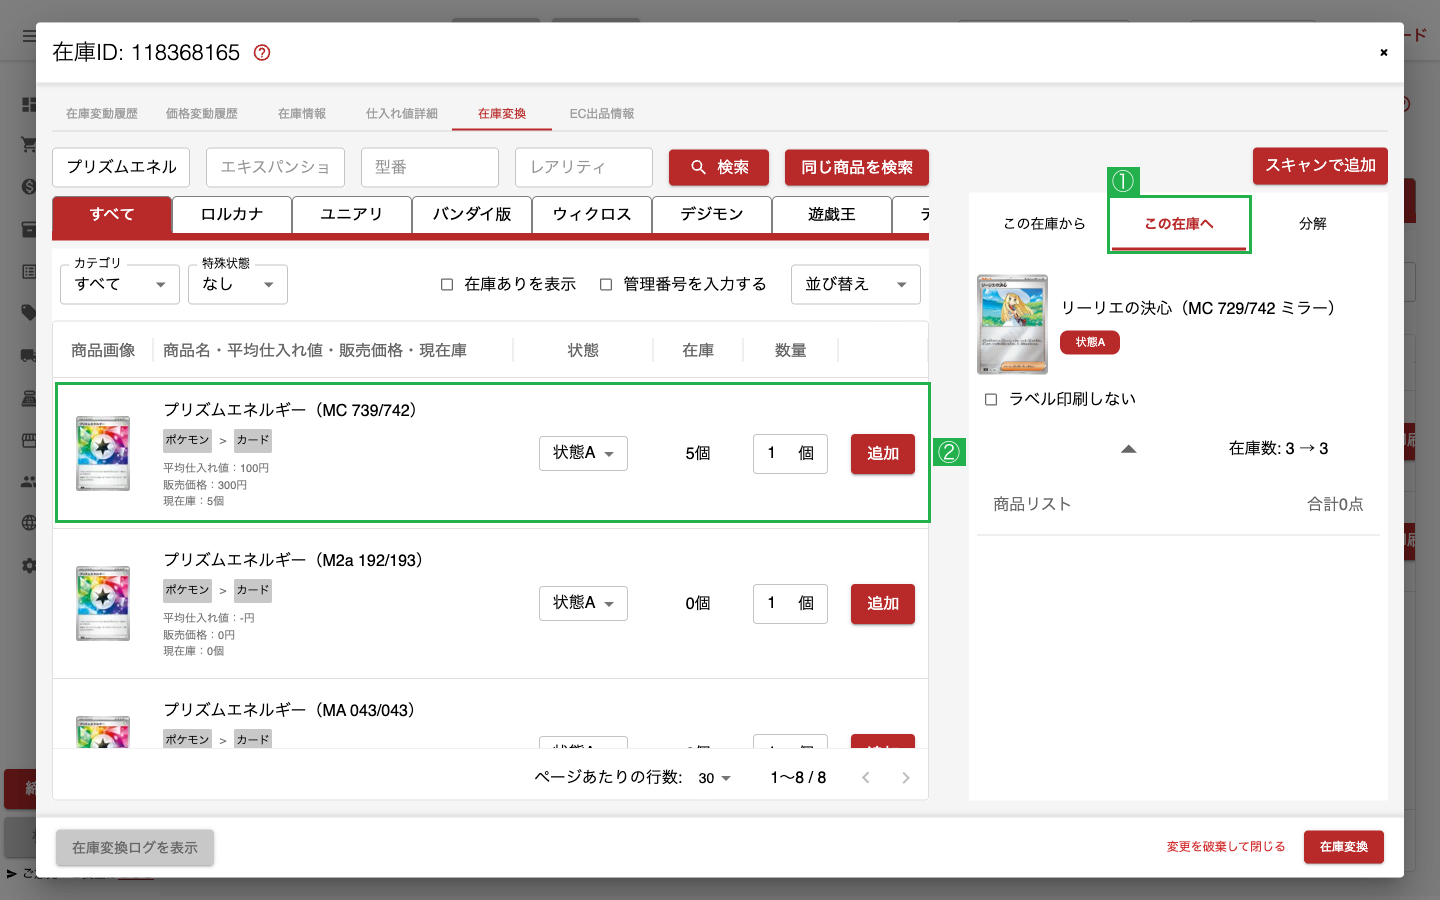
Task: Switch to the この在庫から tab
Action: pyautogui.click(x=1044, y=224)
